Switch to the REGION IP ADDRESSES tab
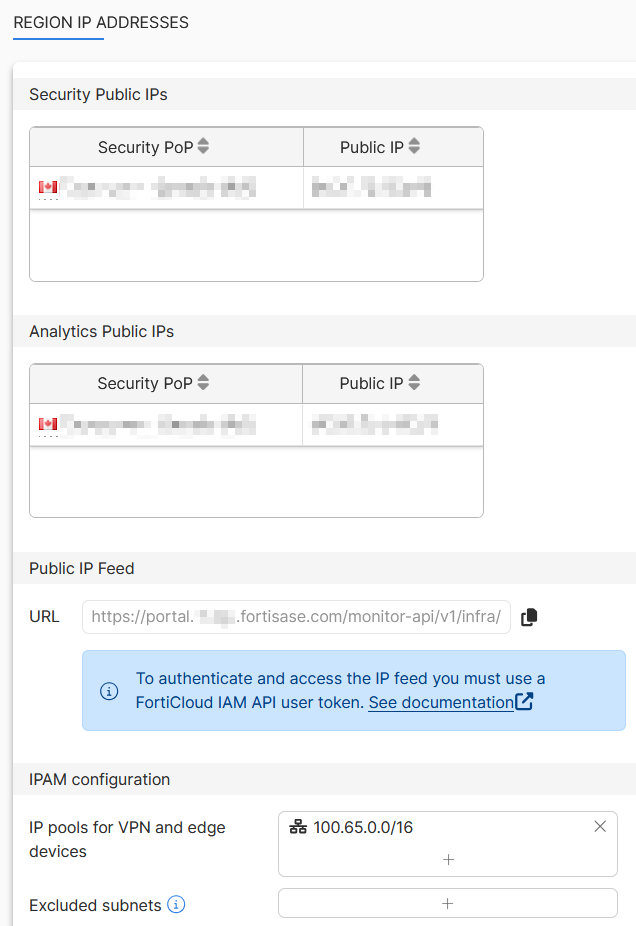This screenshot has width=636, height=926. [101, 22]
